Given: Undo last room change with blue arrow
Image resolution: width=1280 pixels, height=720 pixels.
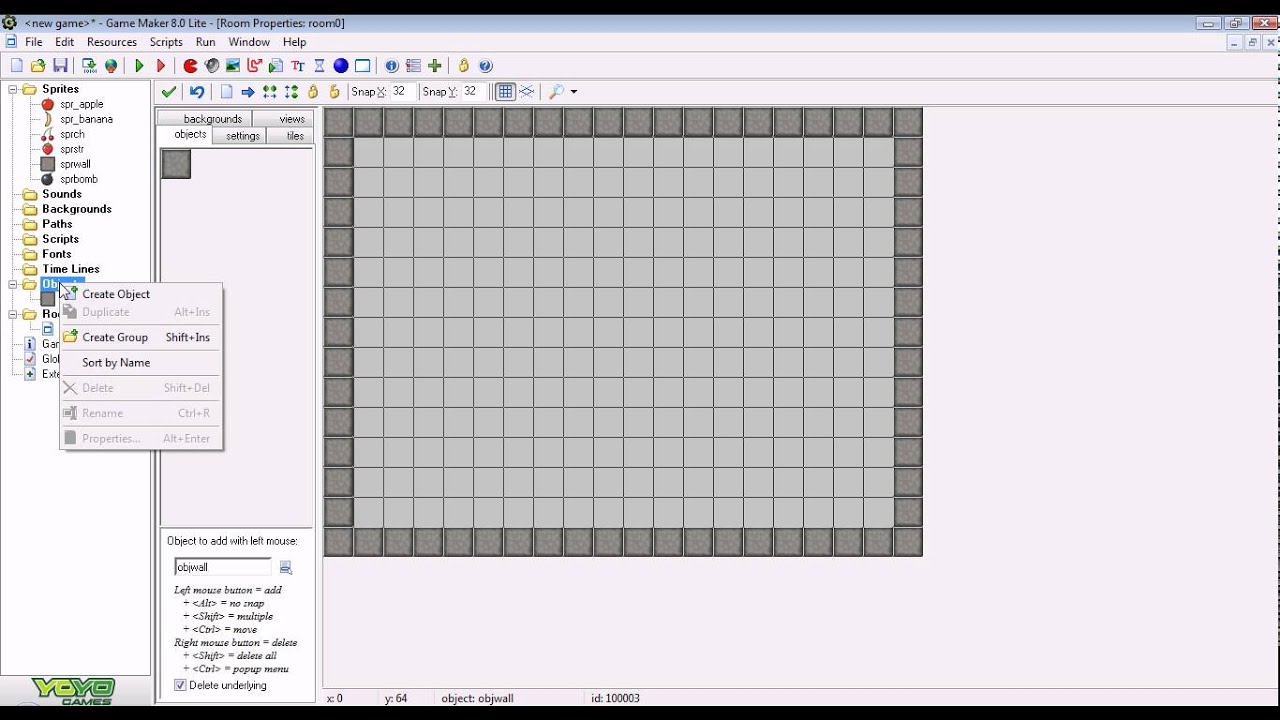Looking at the screenshot, I should [197, 92].
